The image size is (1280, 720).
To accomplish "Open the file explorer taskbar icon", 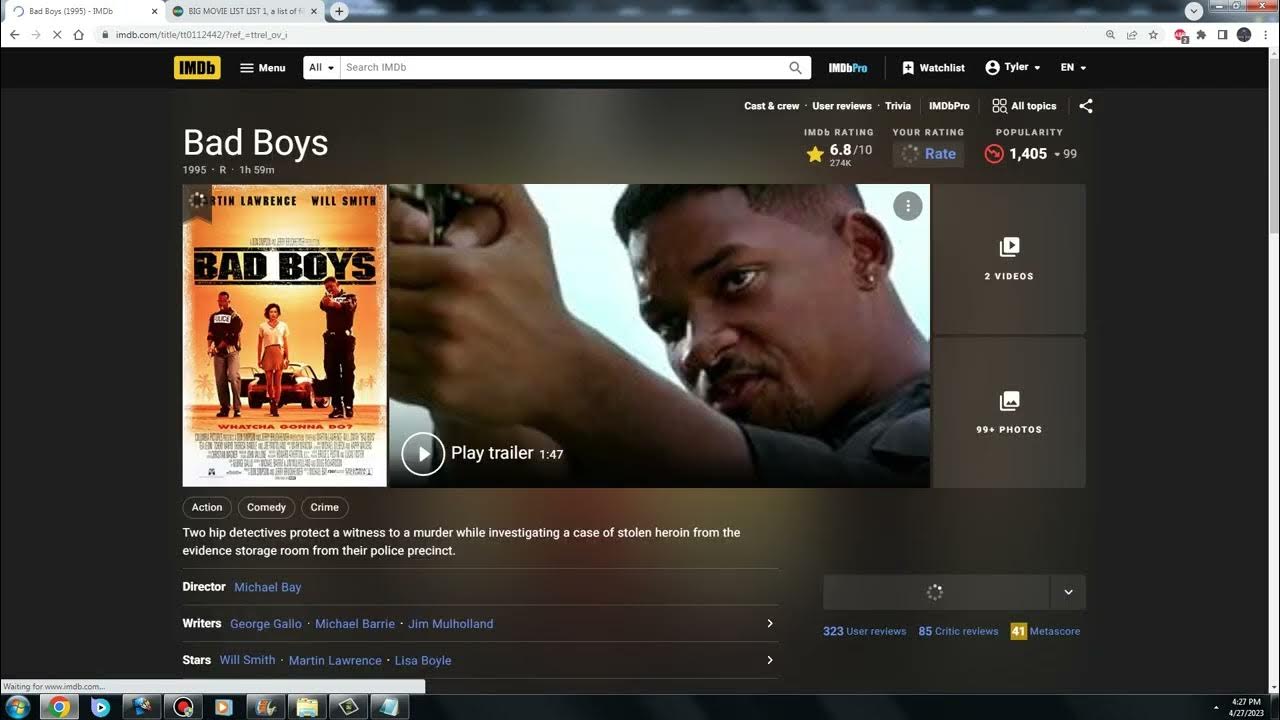I will tap(307, 707).
